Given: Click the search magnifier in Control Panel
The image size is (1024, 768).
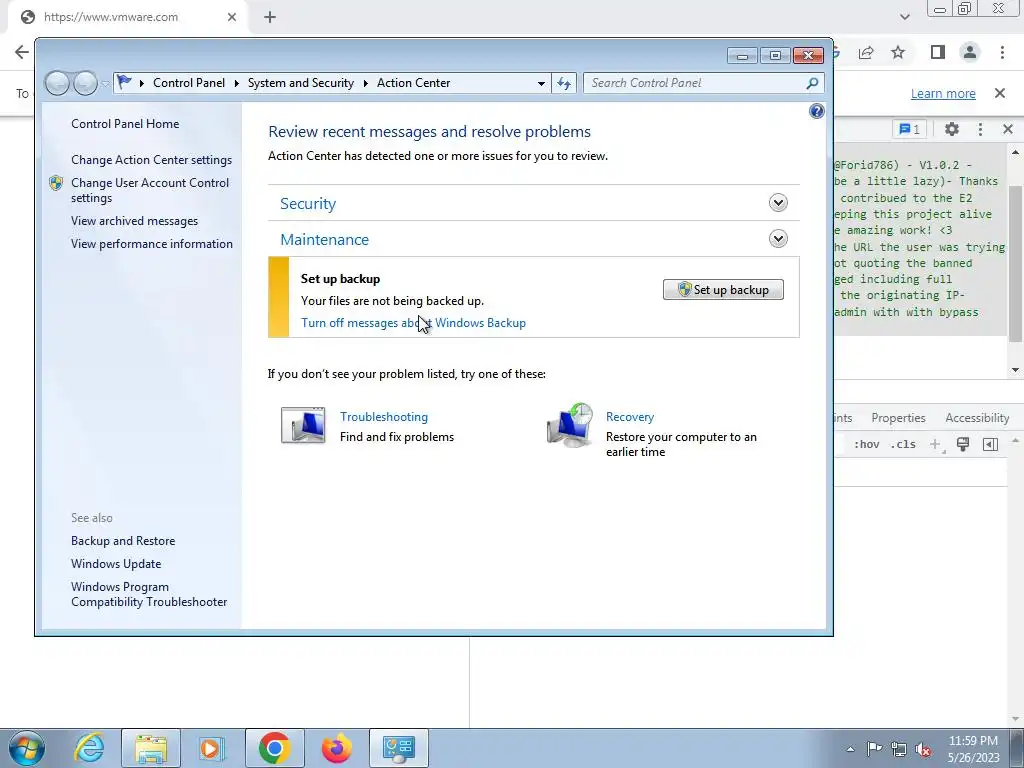Looking at the screenshot, I should (812, 83).
